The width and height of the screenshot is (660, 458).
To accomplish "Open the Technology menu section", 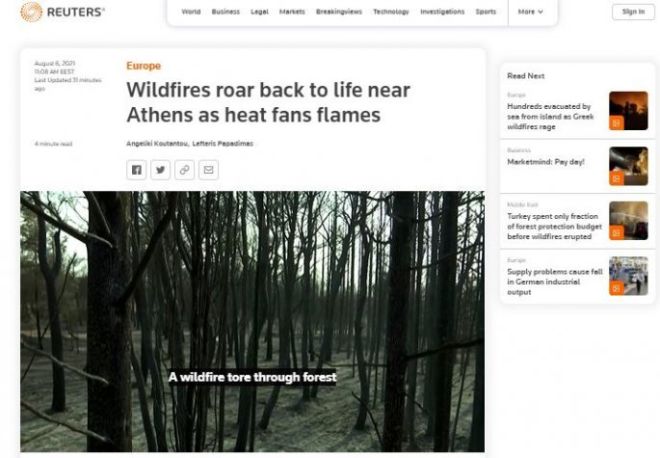I will click(391, 12).
